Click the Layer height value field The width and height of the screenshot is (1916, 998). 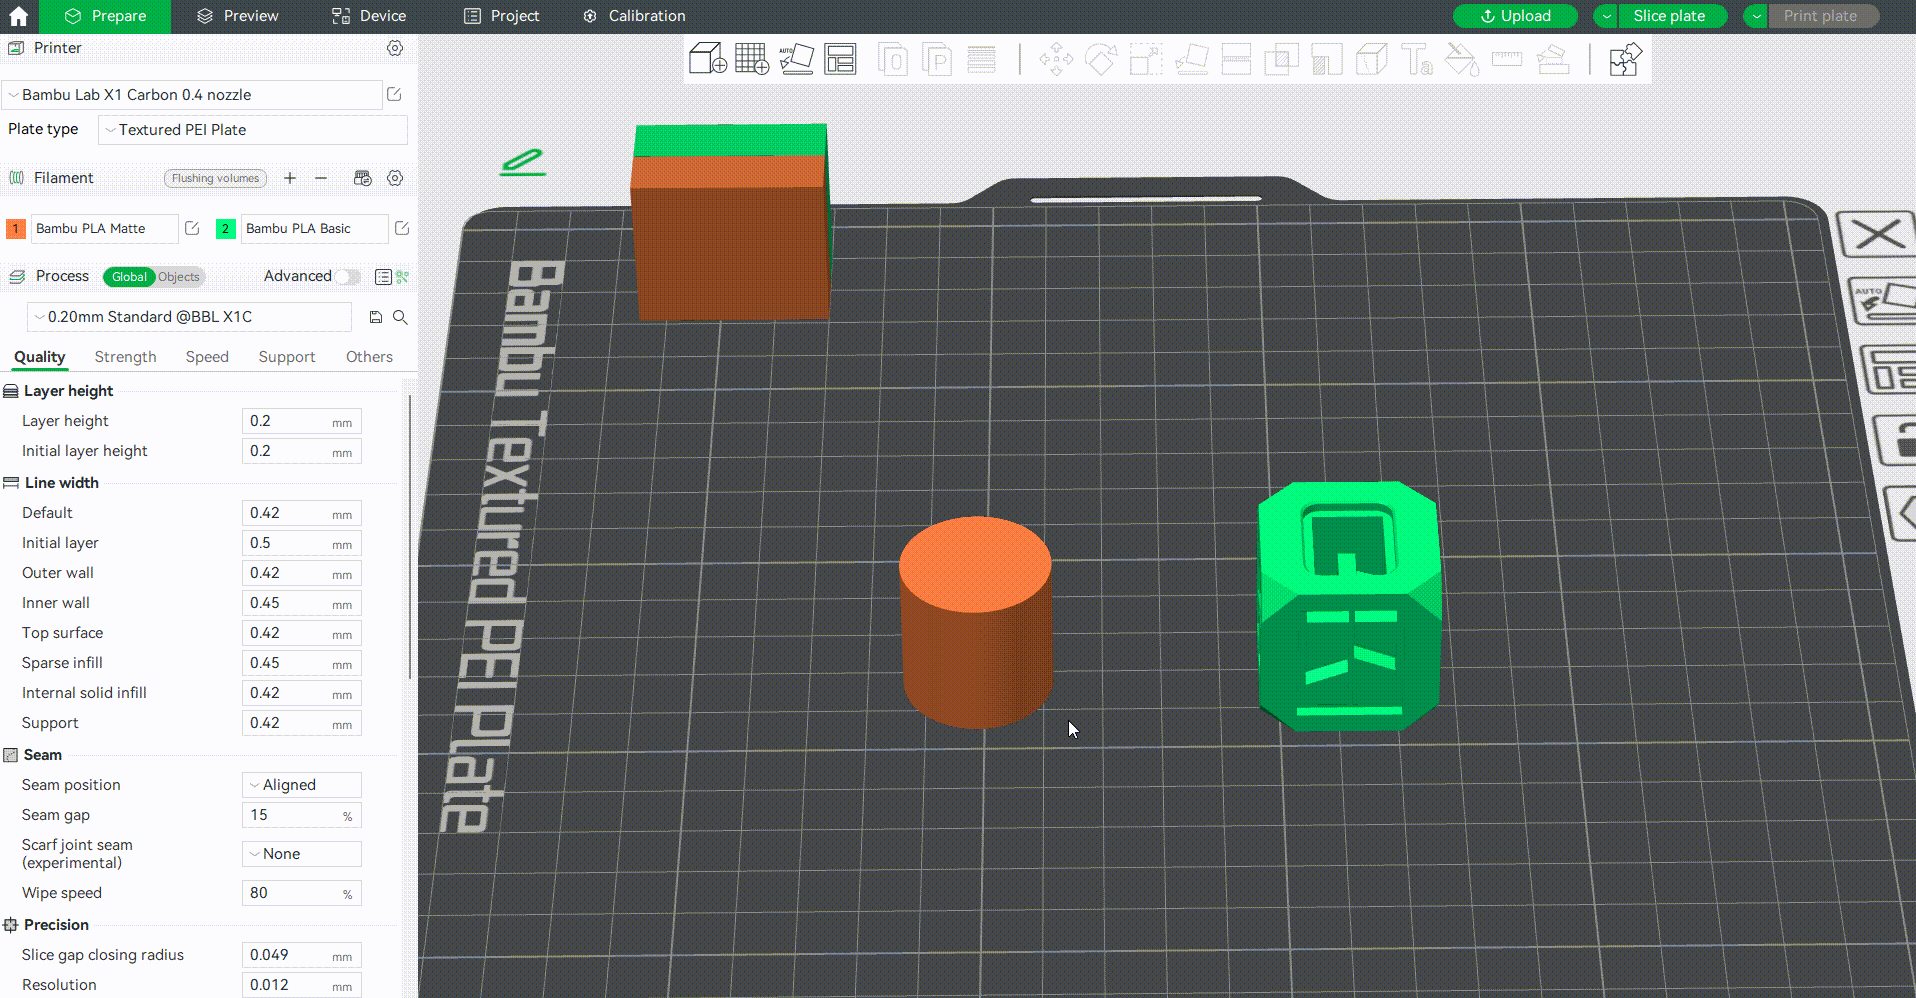click(302, 421)
